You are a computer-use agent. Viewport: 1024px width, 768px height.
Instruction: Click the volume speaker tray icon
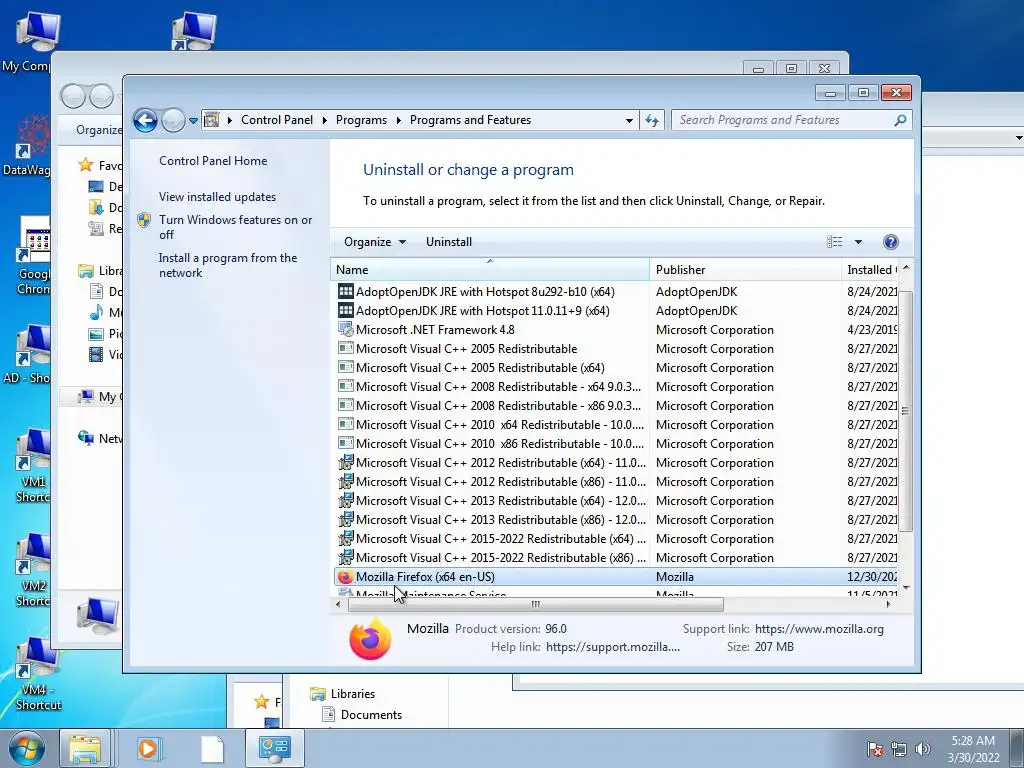click(x=922, y=750)
